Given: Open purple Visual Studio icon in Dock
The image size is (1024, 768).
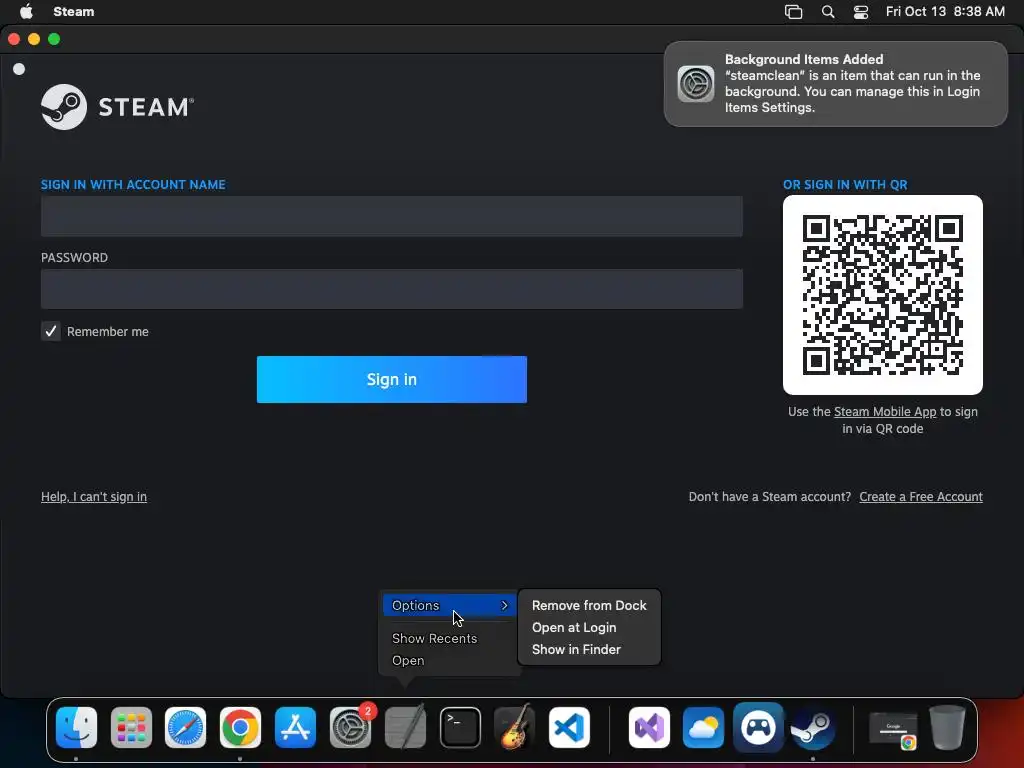Looking at the screenshot, I should coord(649,727).
